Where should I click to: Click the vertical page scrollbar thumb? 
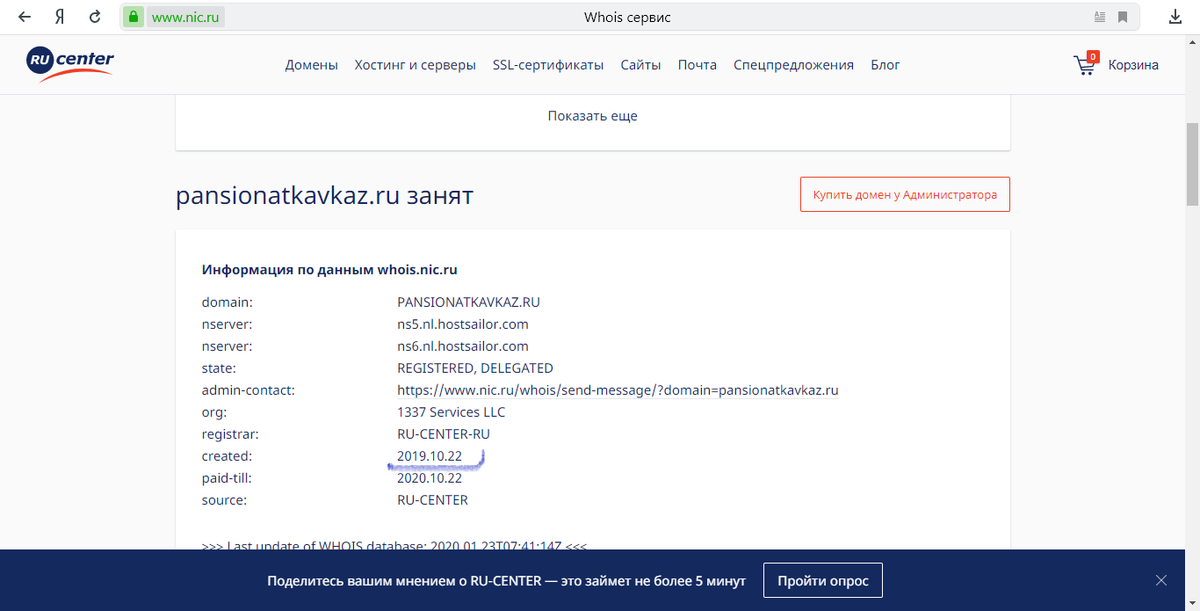(1191, 163)
